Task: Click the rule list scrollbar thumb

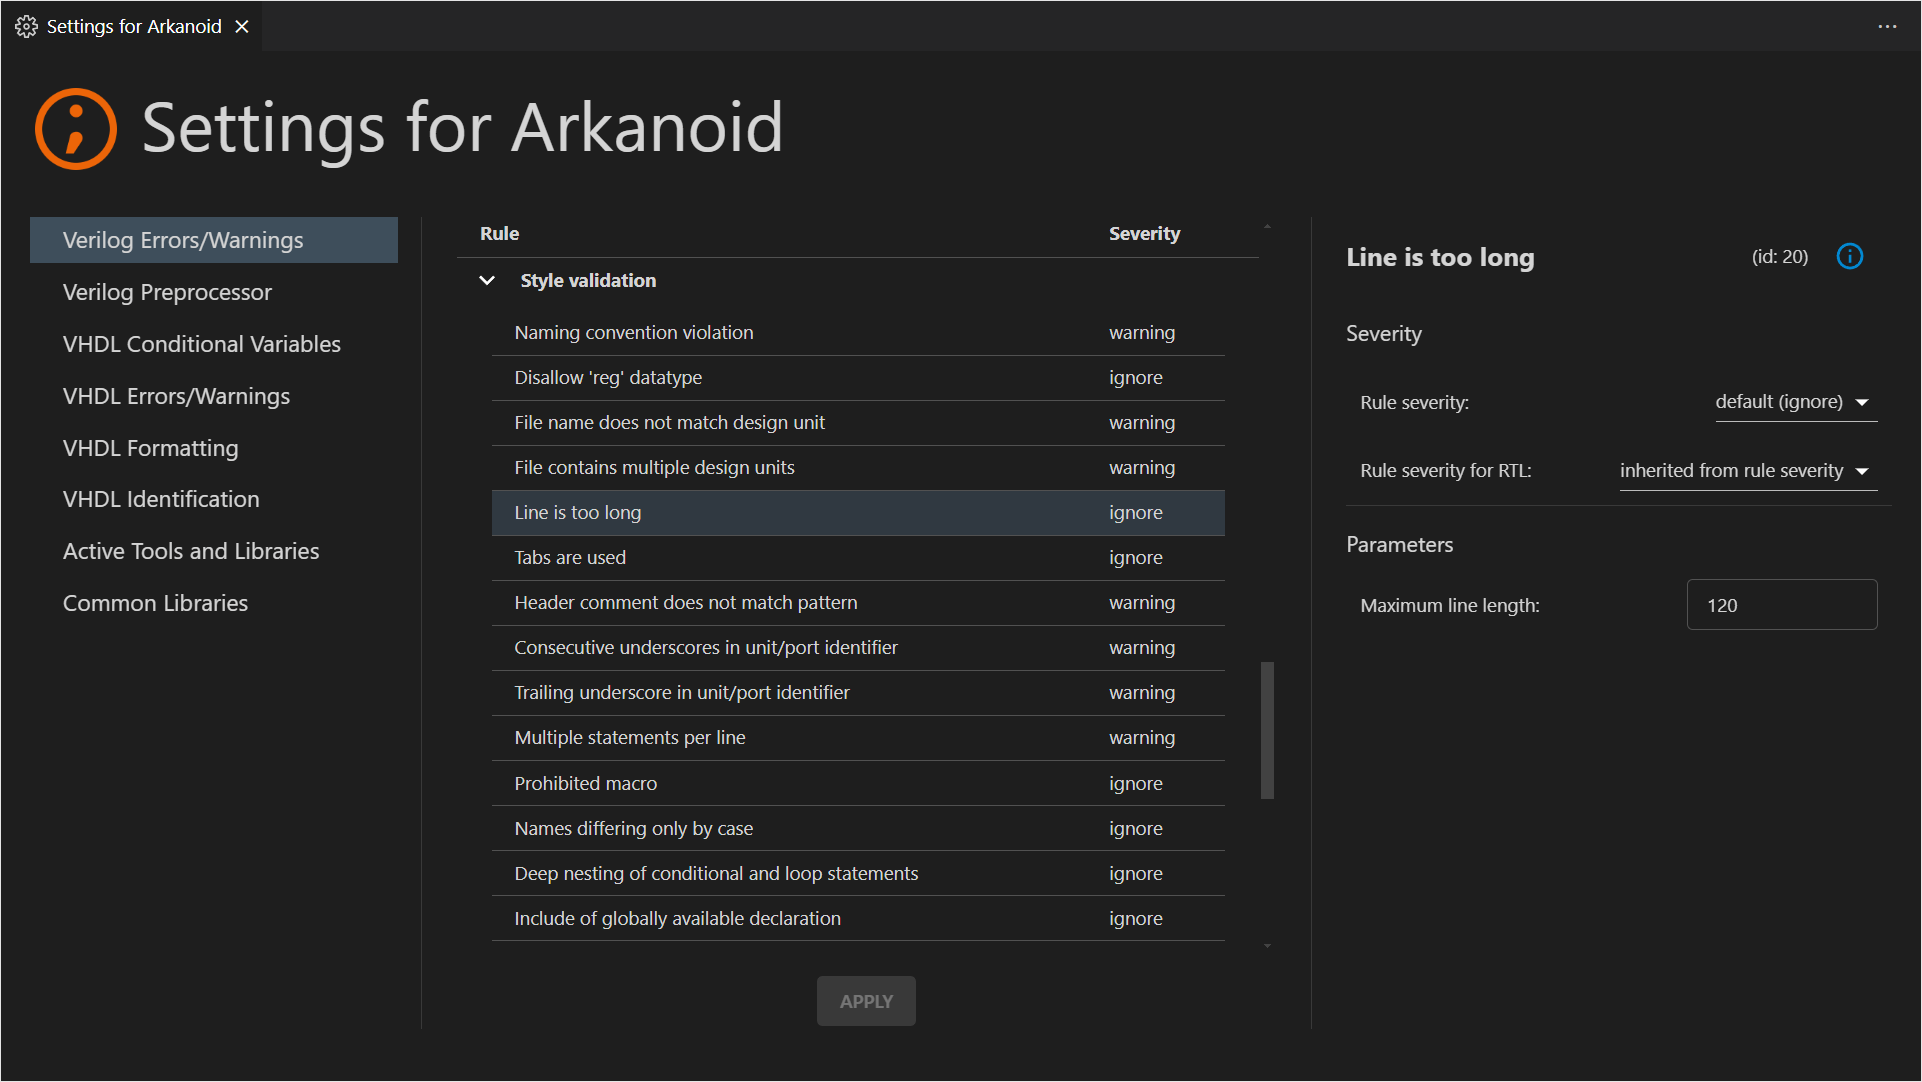Action: 1267,730
